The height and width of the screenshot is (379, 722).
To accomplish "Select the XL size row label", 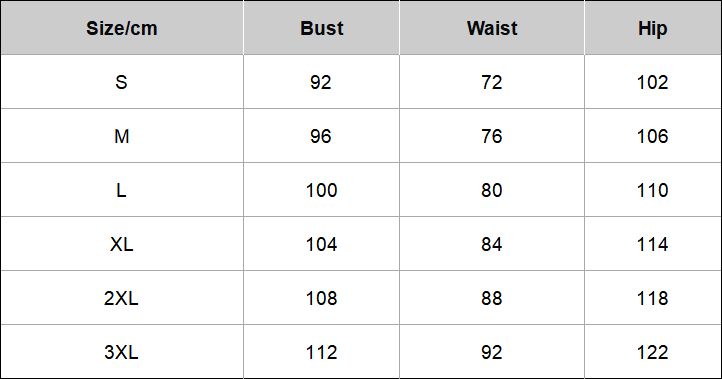I will (122, 244).
